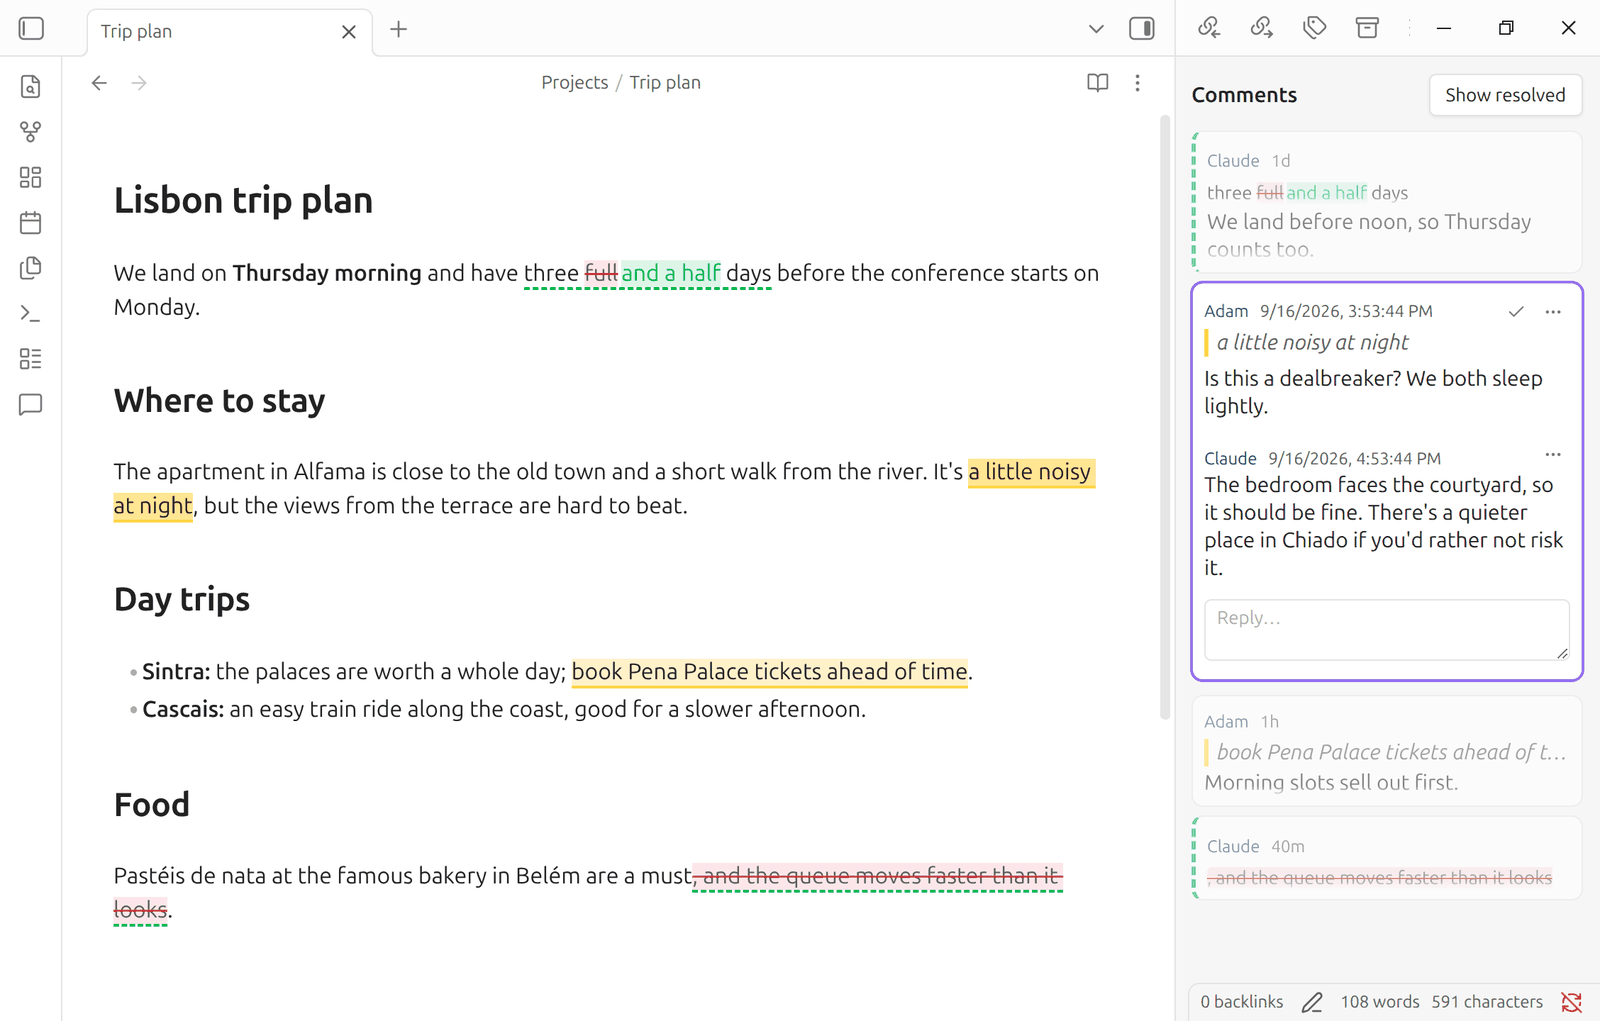
Task: Expand the tab list chevron
Action: (1096, 29)
